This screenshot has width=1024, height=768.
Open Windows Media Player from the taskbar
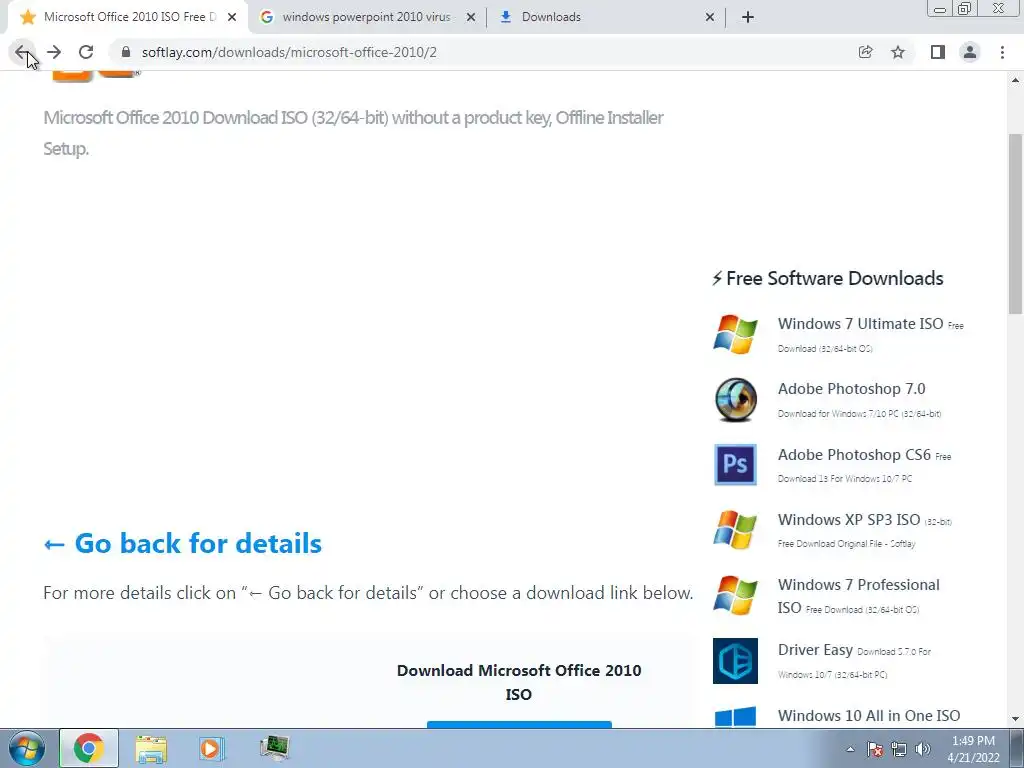tap(212, 748)
